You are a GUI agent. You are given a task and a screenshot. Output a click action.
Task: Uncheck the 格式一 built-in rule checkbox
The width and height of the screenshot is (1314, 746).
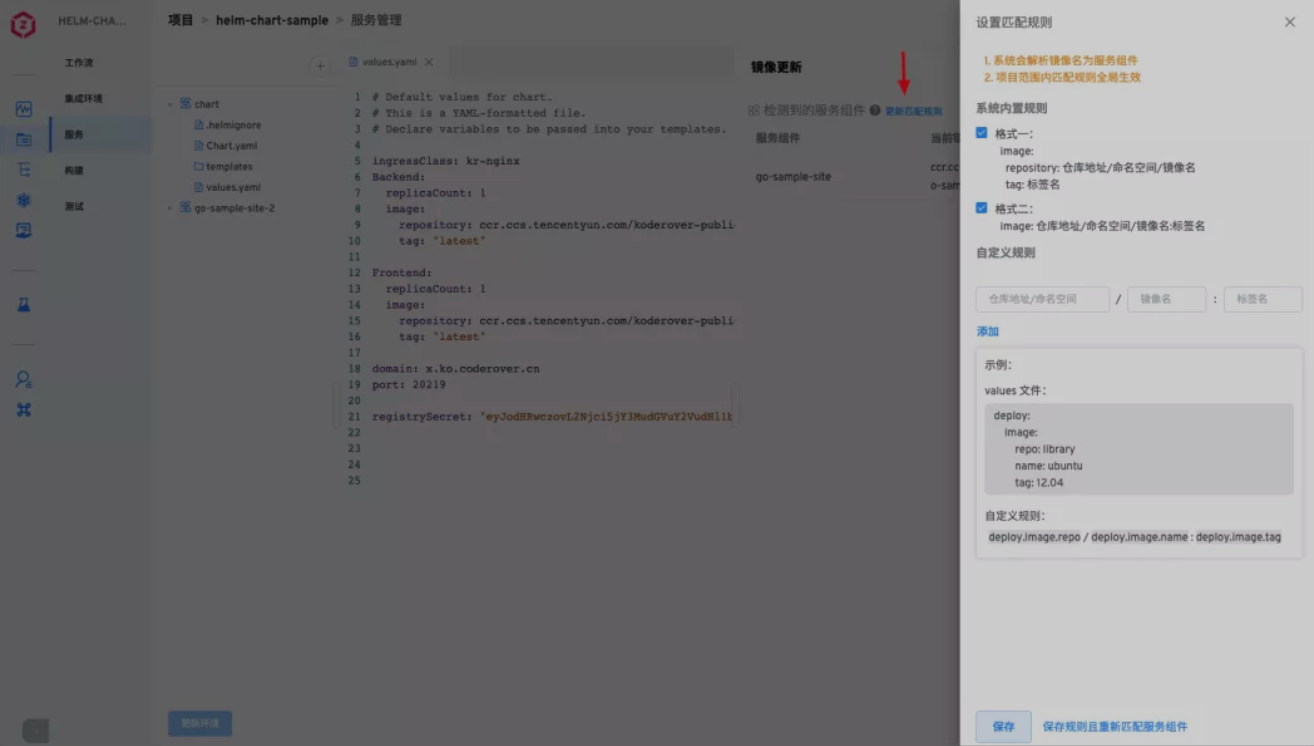[982, 133]
